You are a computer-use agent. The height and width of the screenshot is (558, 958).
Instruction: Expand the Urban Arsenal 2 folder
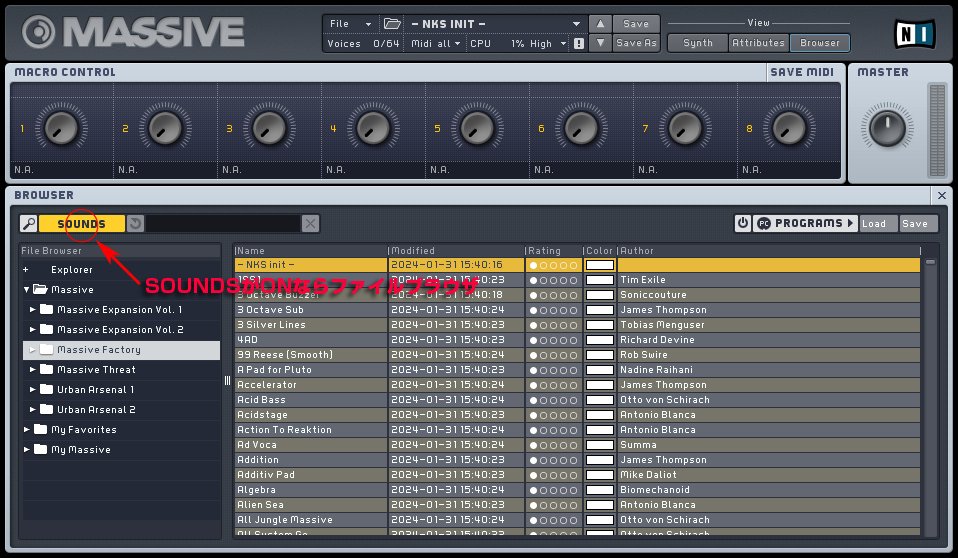[33, 409]
